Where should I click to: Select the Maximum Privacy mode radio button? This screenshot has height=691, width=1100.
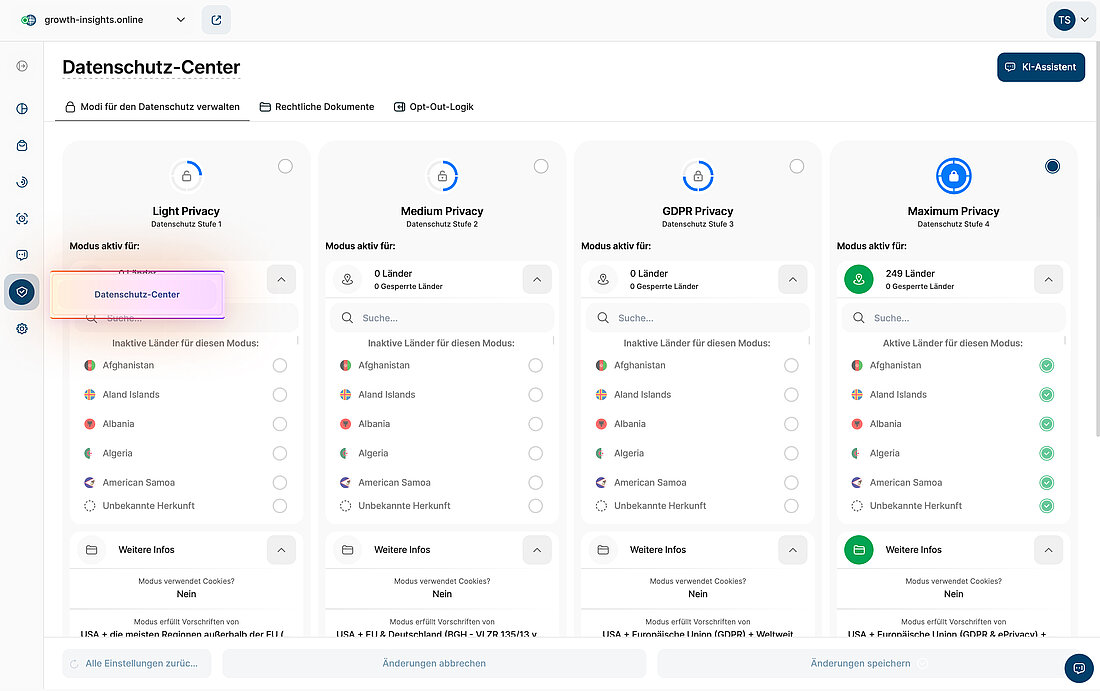click(x=1052, y=166)
